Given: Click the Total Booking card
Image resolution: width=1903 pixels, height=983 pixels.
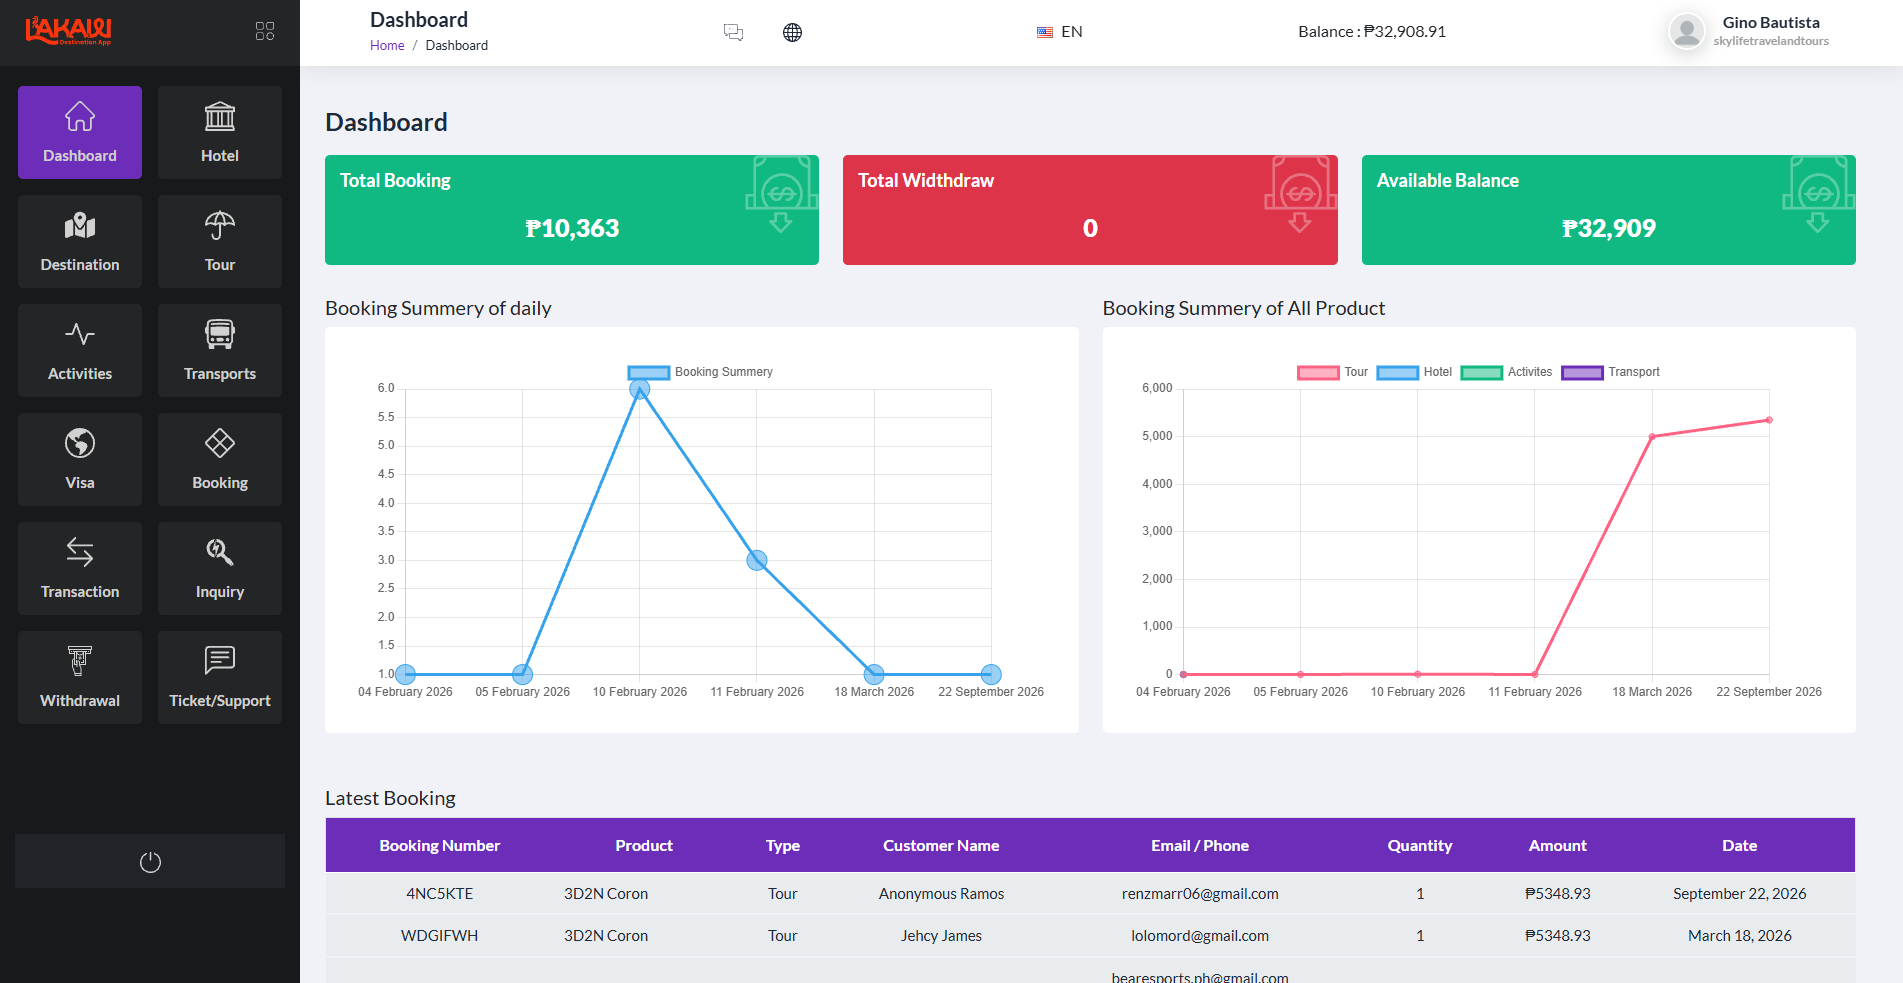Looking at the screenshot, I should tap(572, 210).
